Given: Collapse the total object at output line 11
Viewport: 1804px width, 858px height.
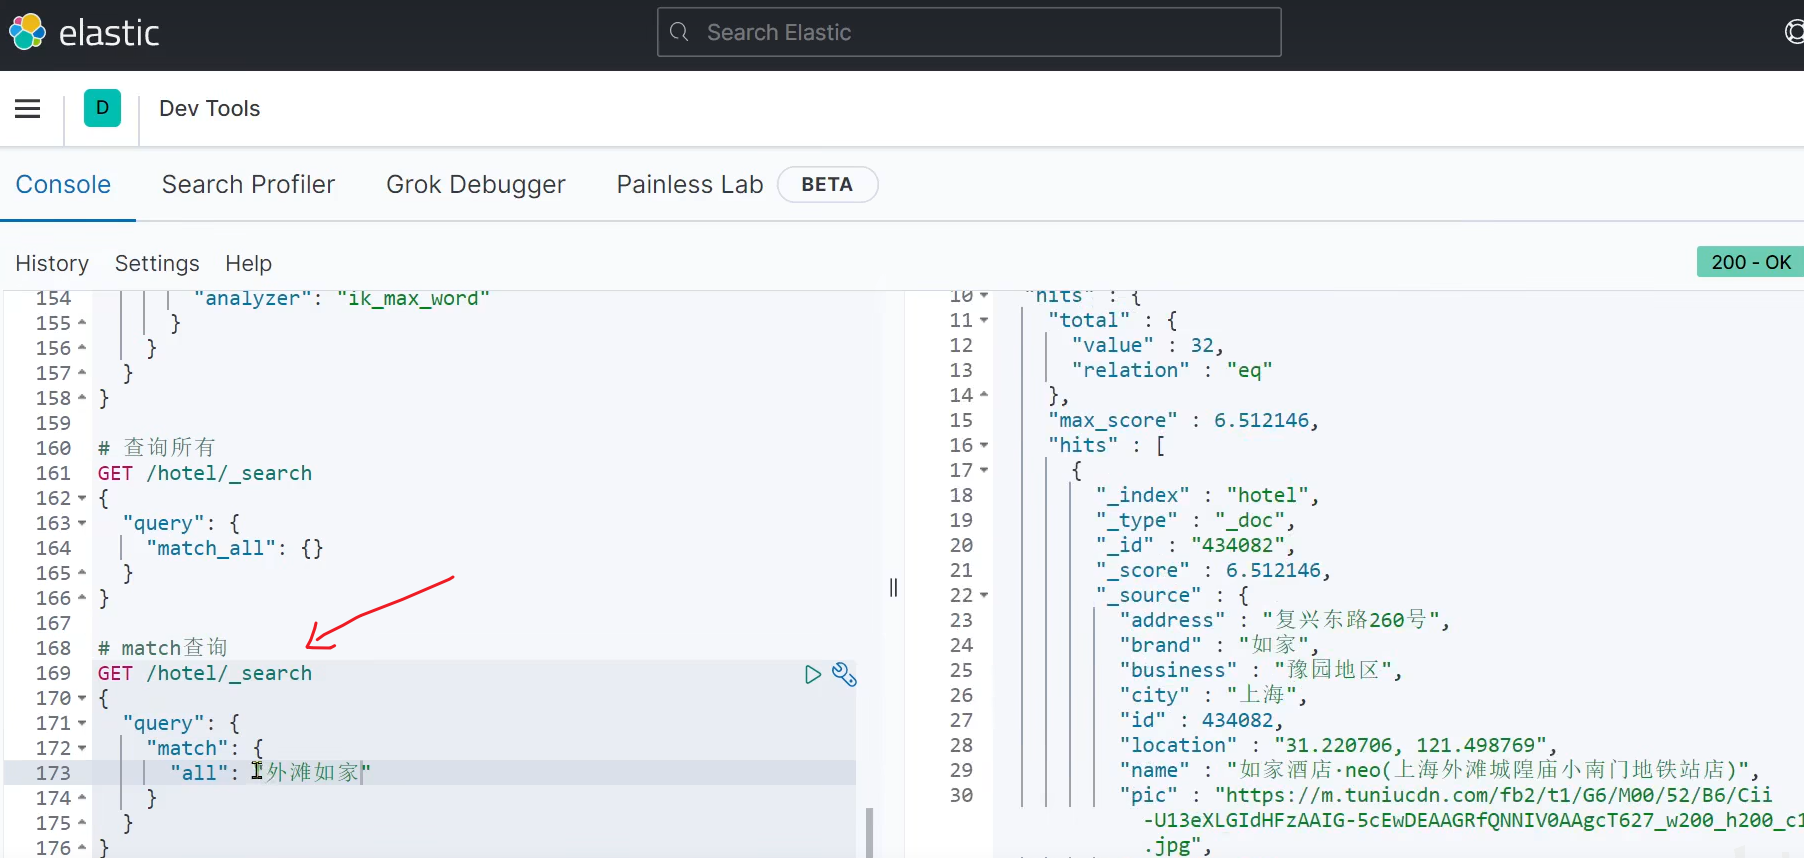Looking at the screenshot, I should coord(984,320).
